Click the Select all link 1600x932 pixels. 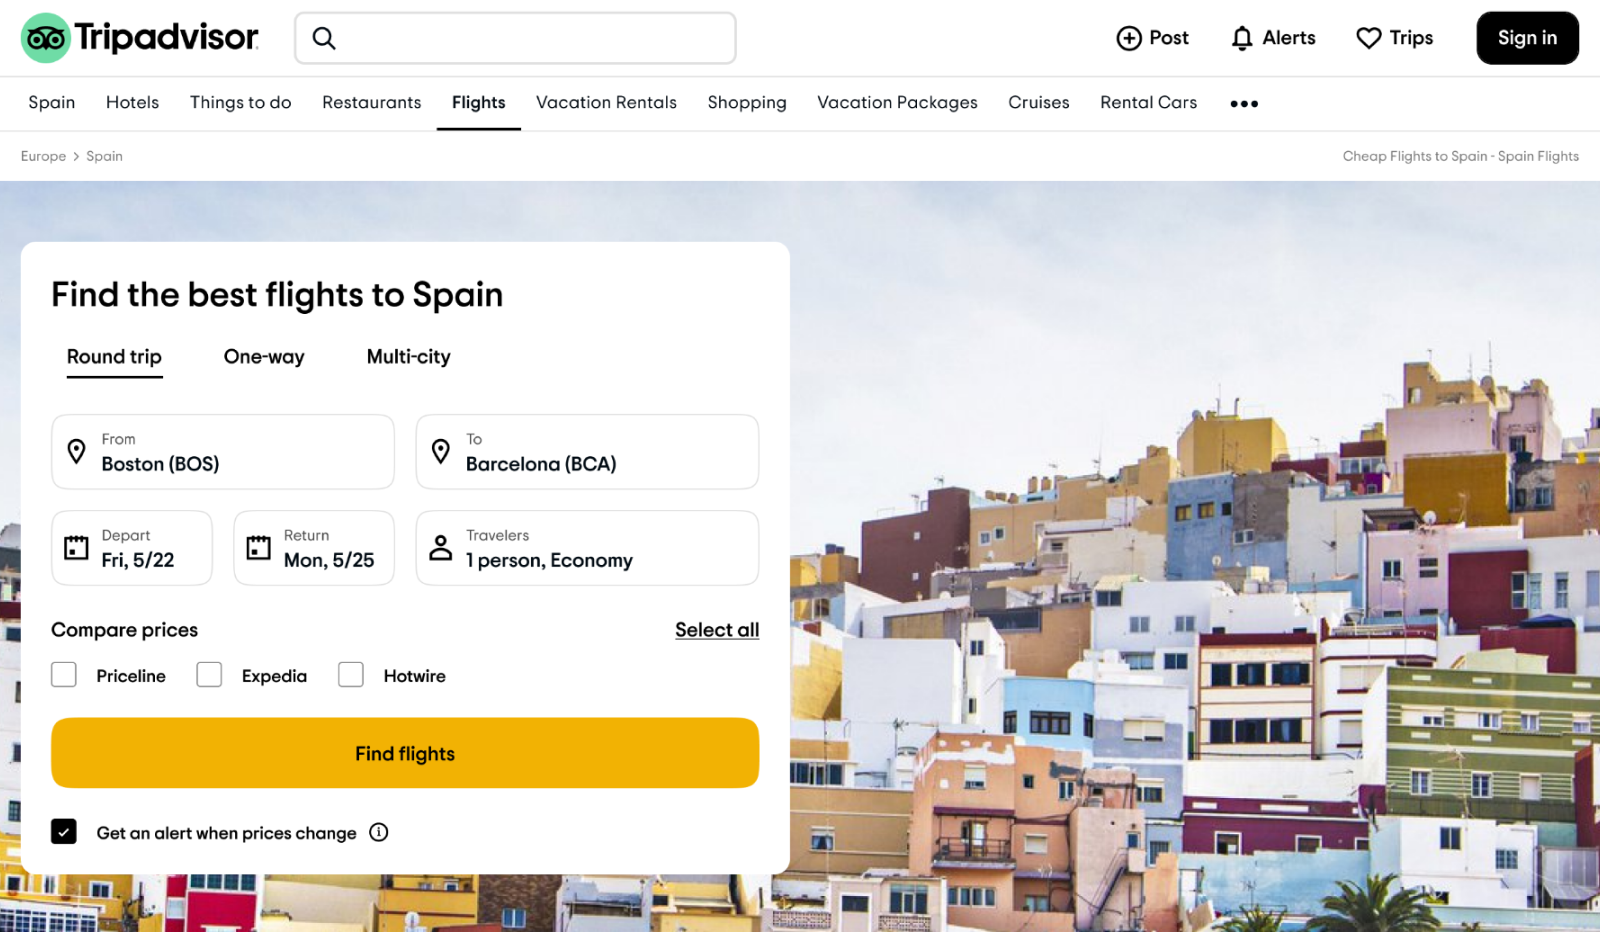(717, 630)
